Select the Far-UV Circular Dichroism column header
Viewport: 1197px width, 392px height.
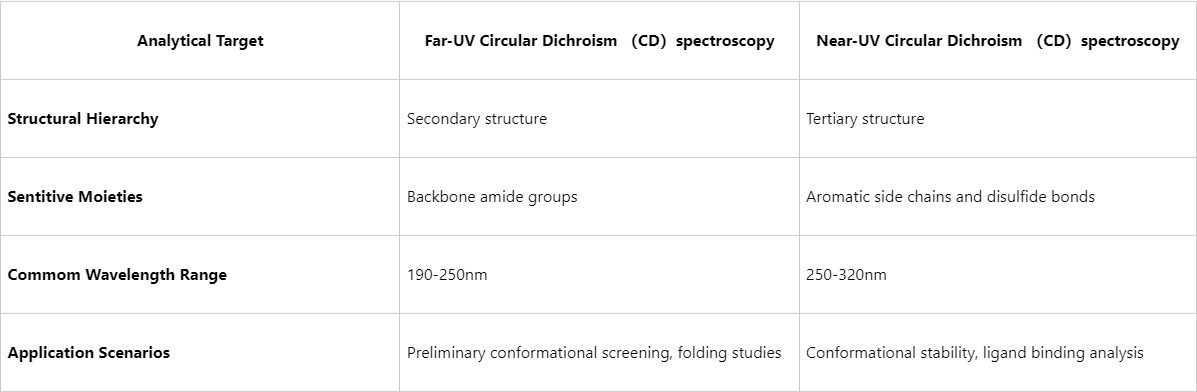(599, 40)
